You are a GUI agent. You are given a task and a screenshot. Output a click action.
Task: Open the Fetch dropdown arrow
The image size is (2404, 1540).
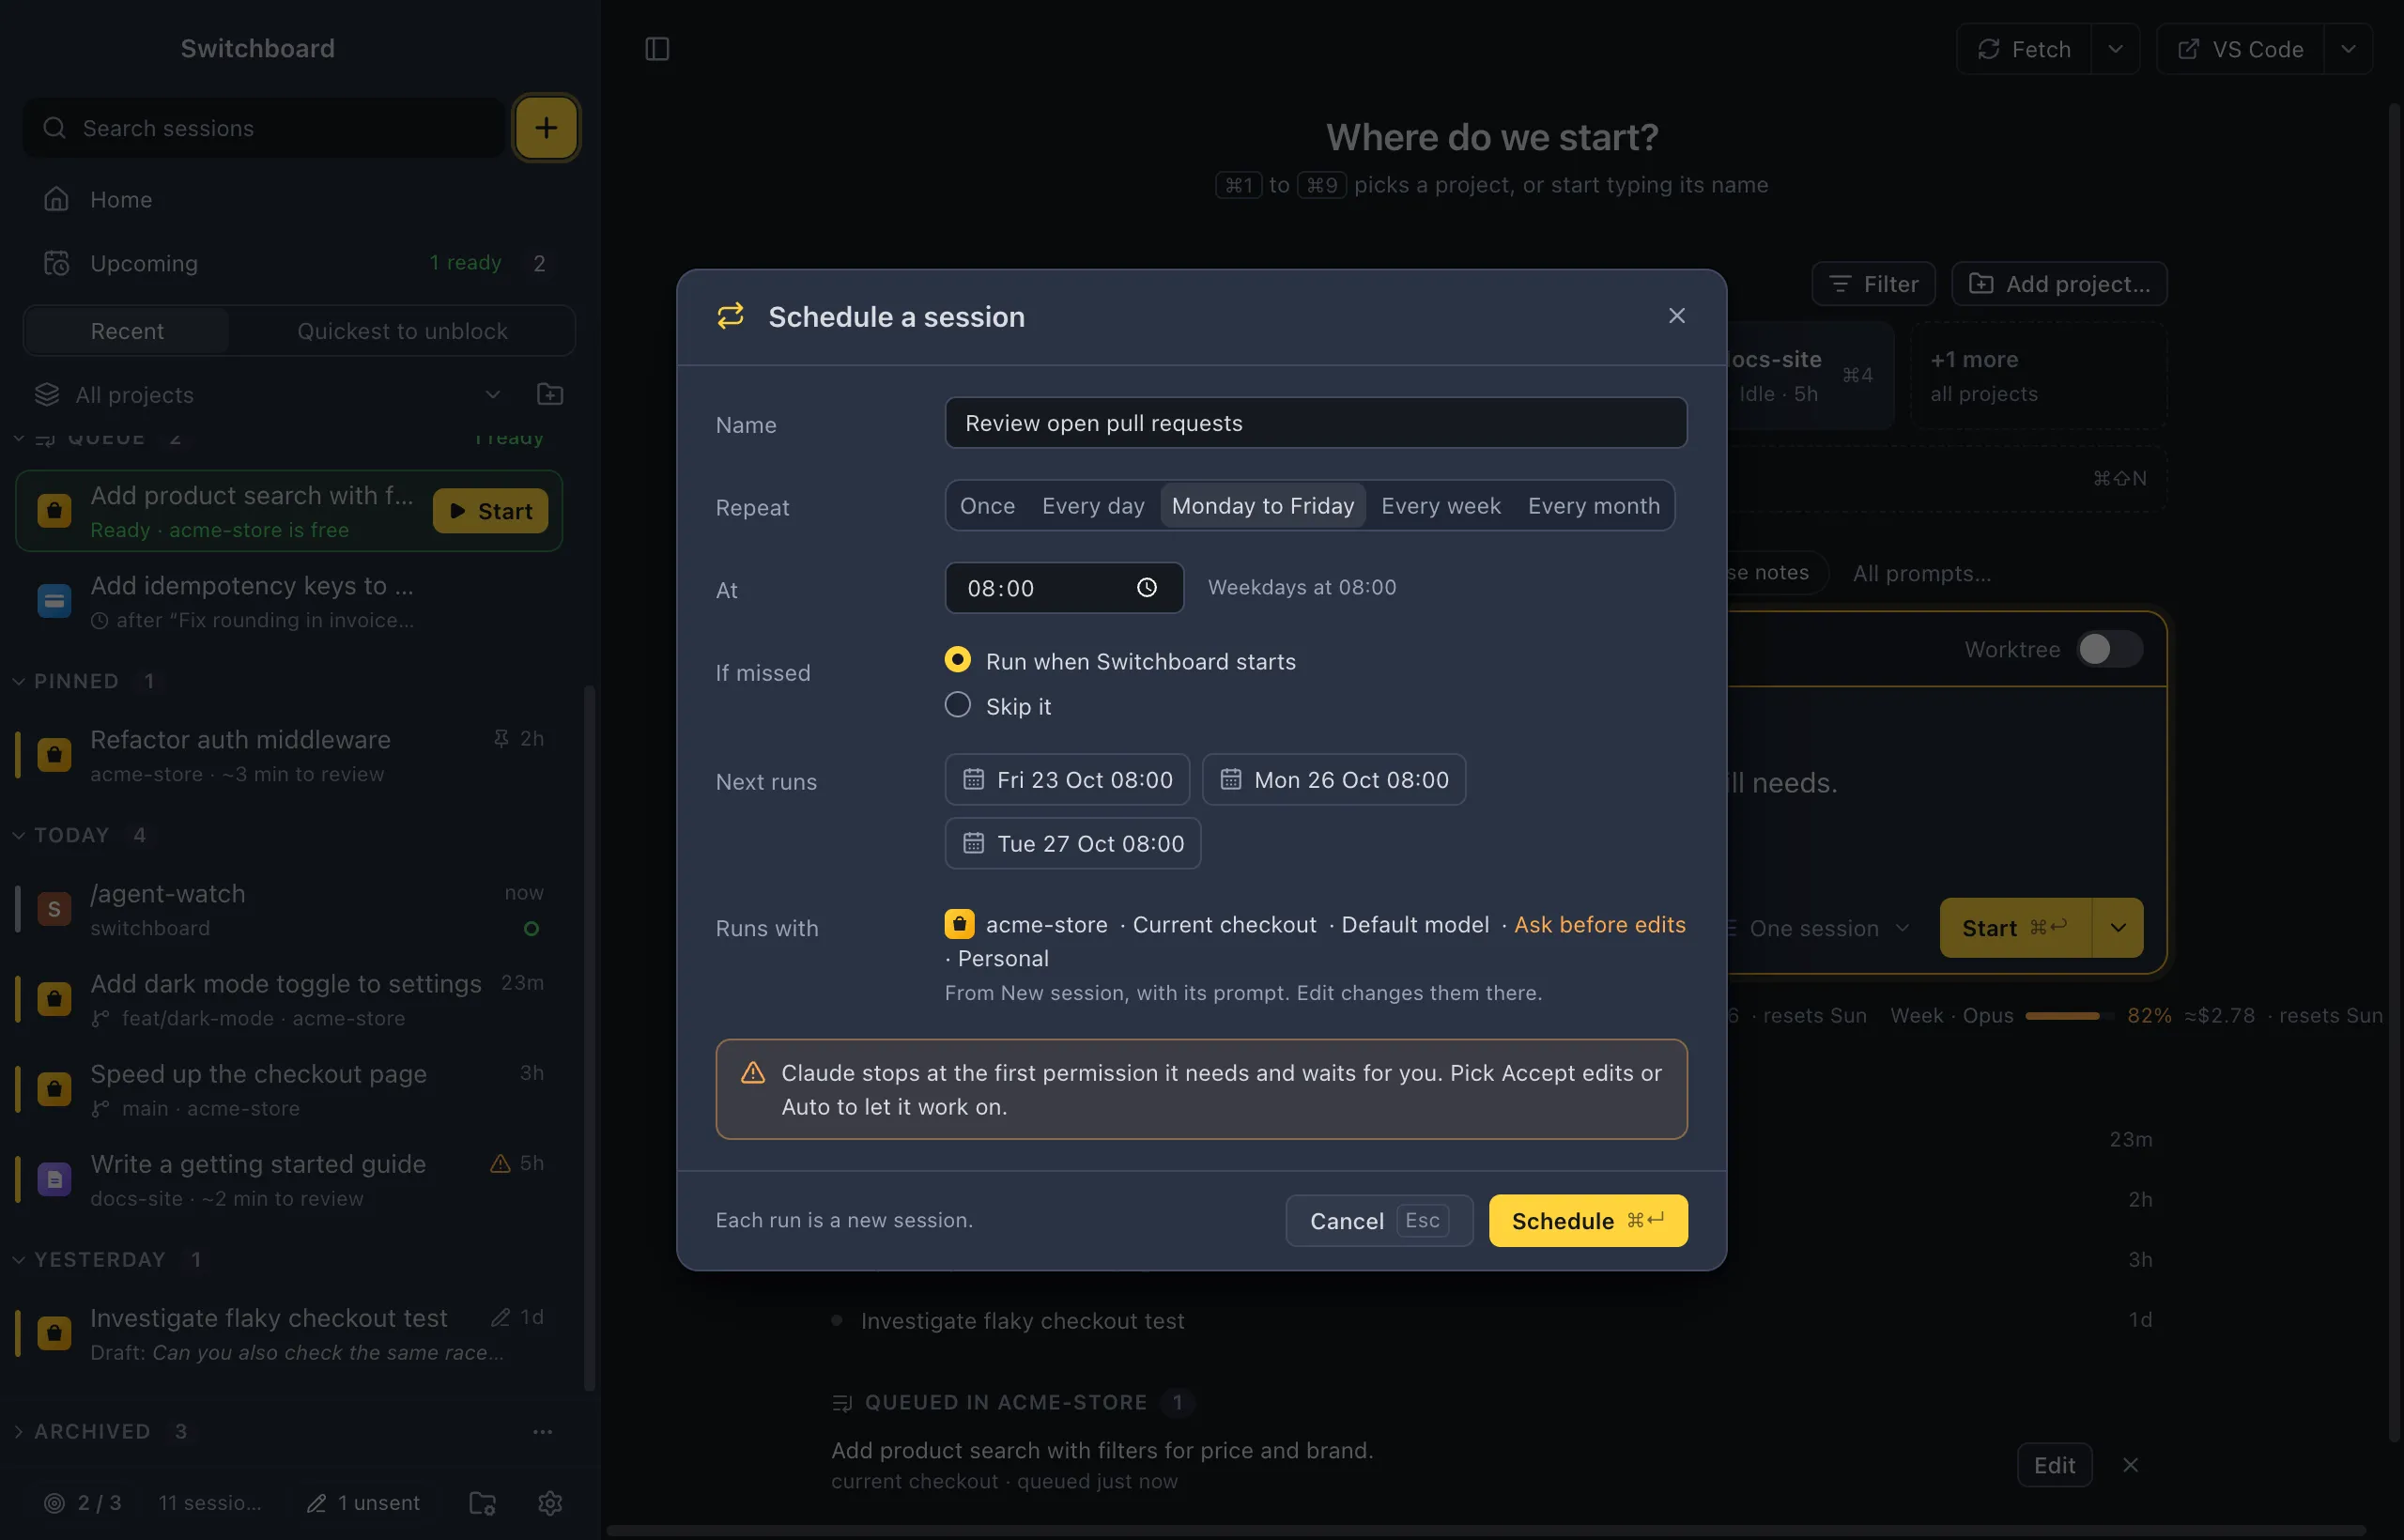coord(2114,49)
